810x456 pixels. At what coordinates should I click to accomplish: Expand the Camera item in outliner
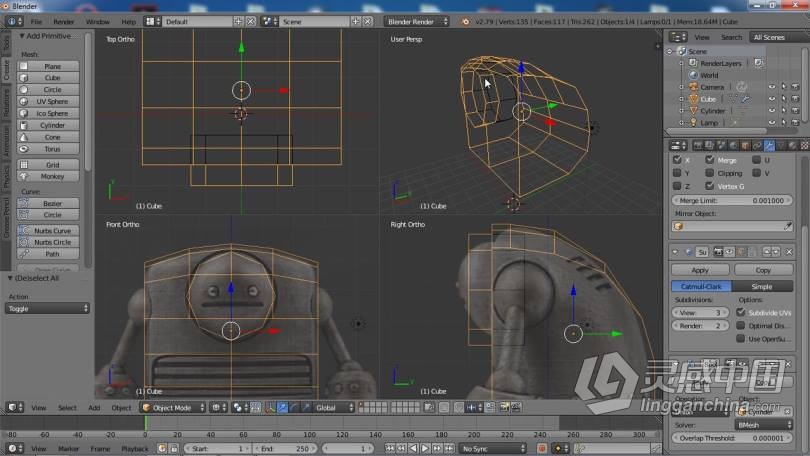(681, 87)
